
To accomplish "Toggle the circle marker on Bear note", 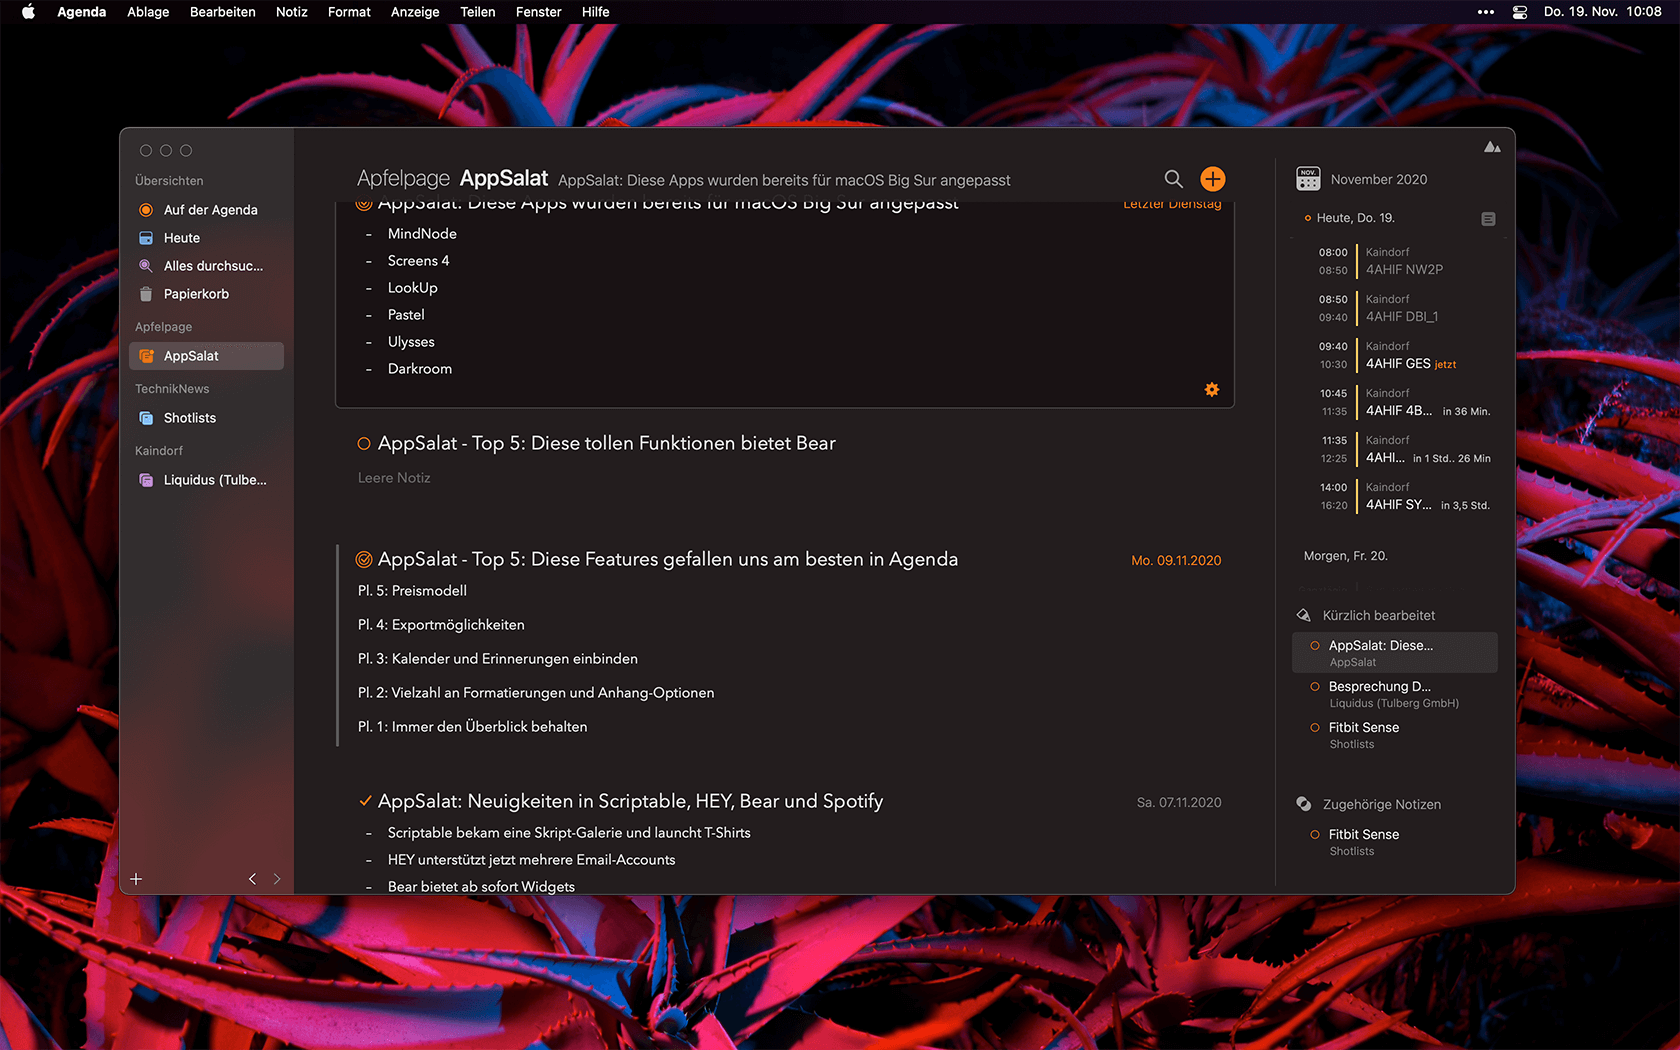I will pyautogui.click(x=364, y=444).
